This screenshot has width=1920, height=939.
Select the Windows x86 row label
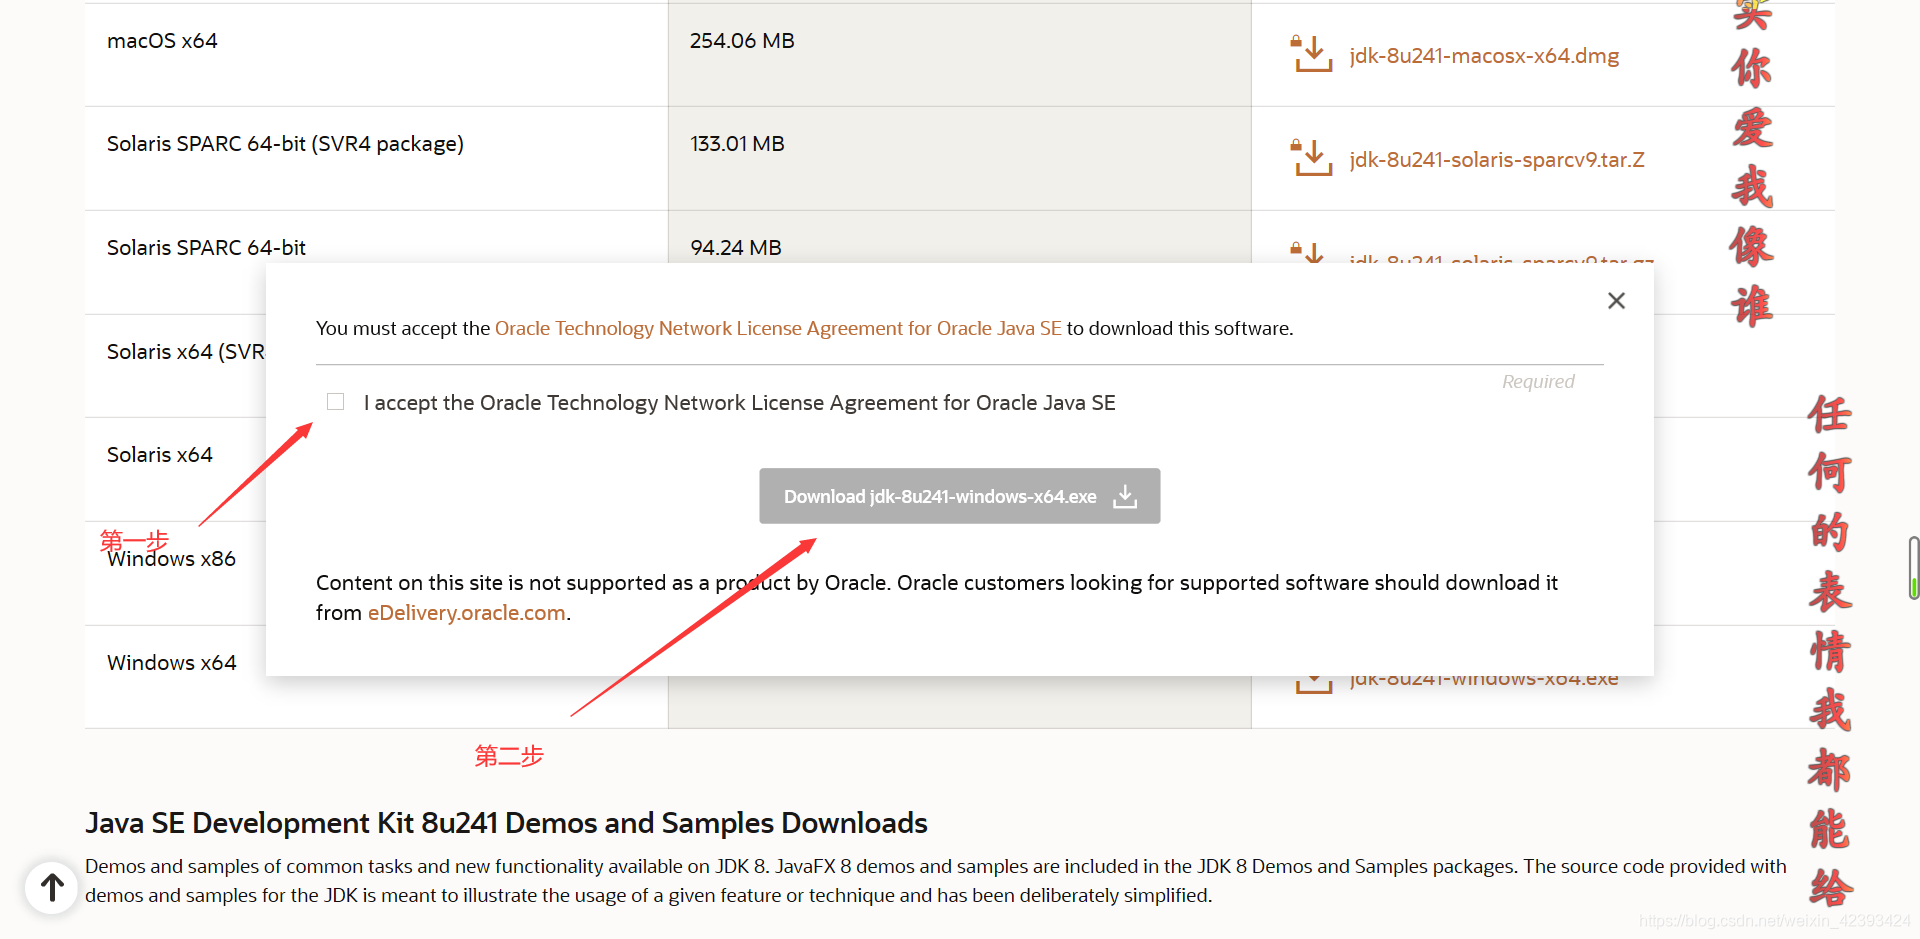click(x=172, y=559)
